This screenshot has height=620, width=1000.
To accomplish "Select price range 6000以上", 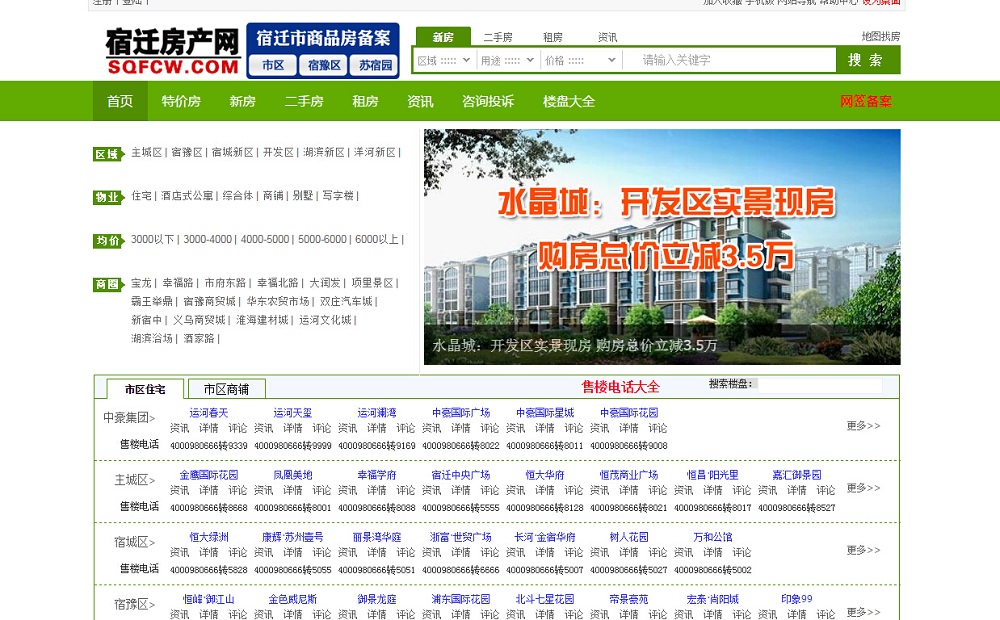I will 376,239.
